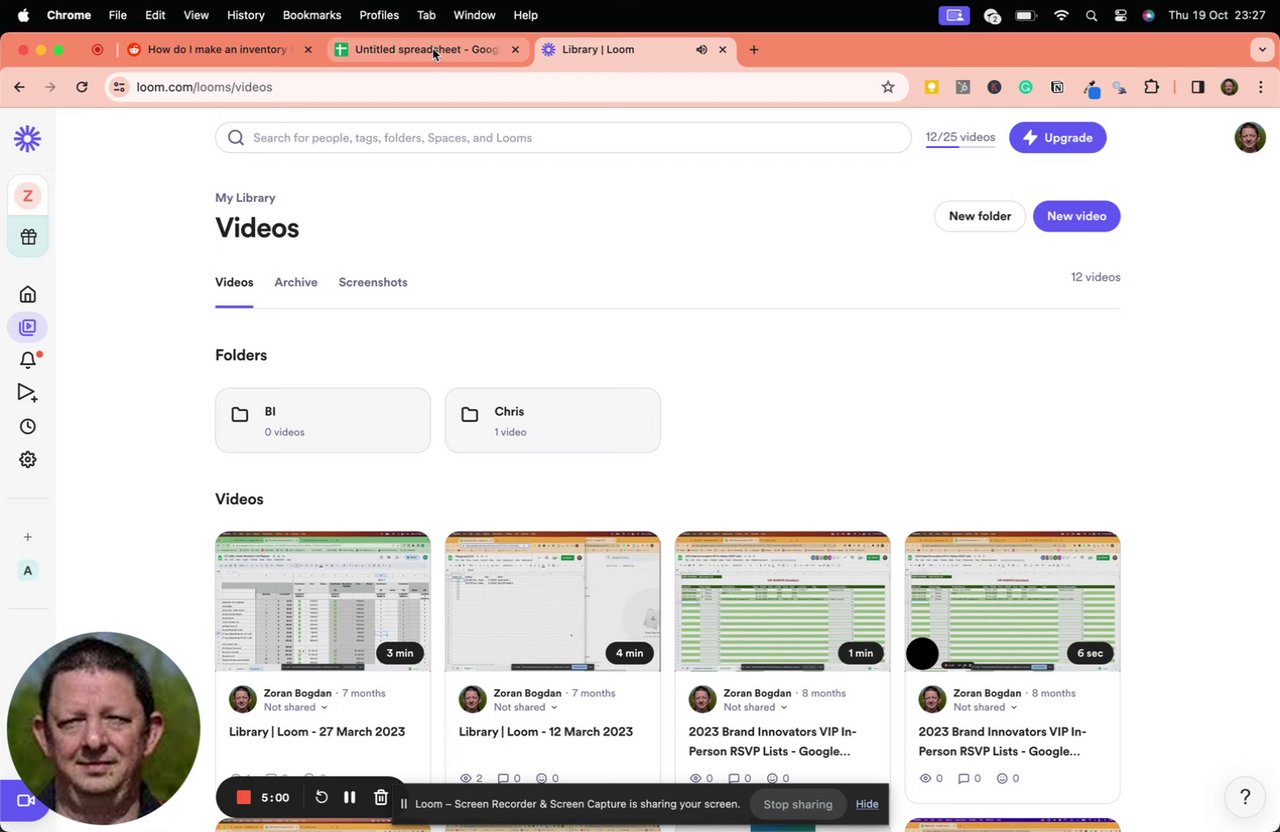
Task: Click the Loom search field
Action: [564, 137]
